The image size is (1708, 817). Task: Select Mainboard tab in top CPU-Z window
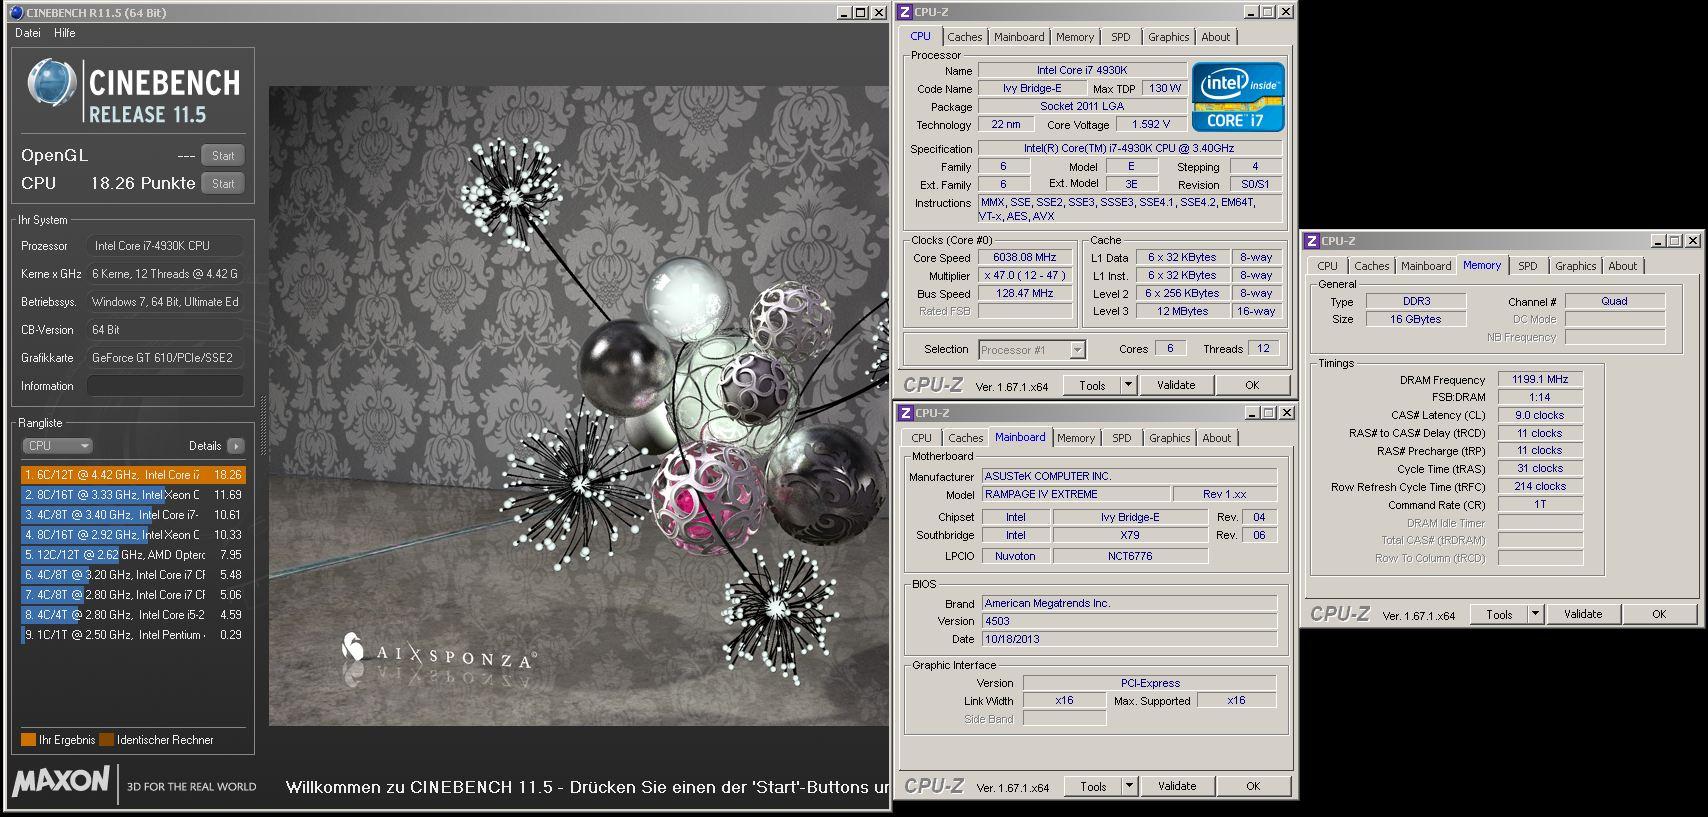[1019, 37]
